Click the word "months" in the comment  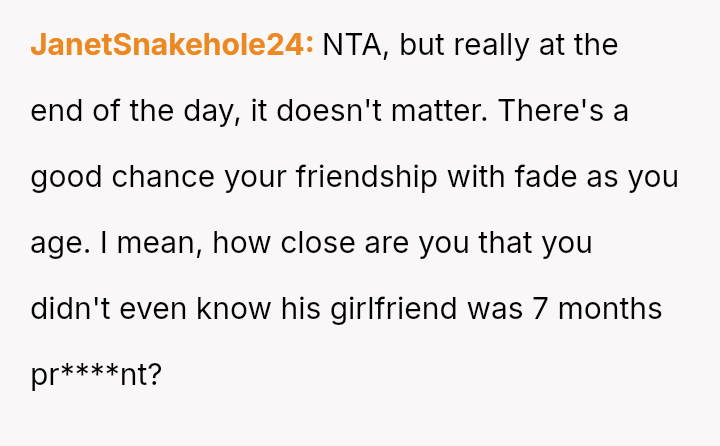click(609, 309)
